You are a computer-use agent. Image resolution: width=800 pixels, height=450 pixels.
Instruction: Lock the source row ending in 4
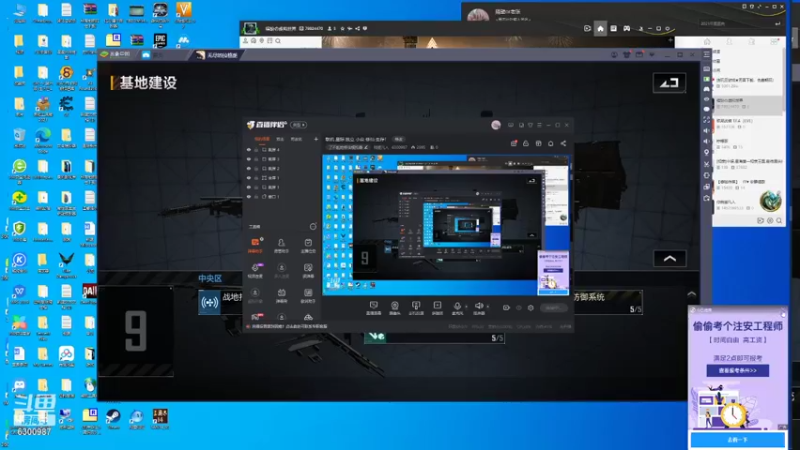coord(256,150)
